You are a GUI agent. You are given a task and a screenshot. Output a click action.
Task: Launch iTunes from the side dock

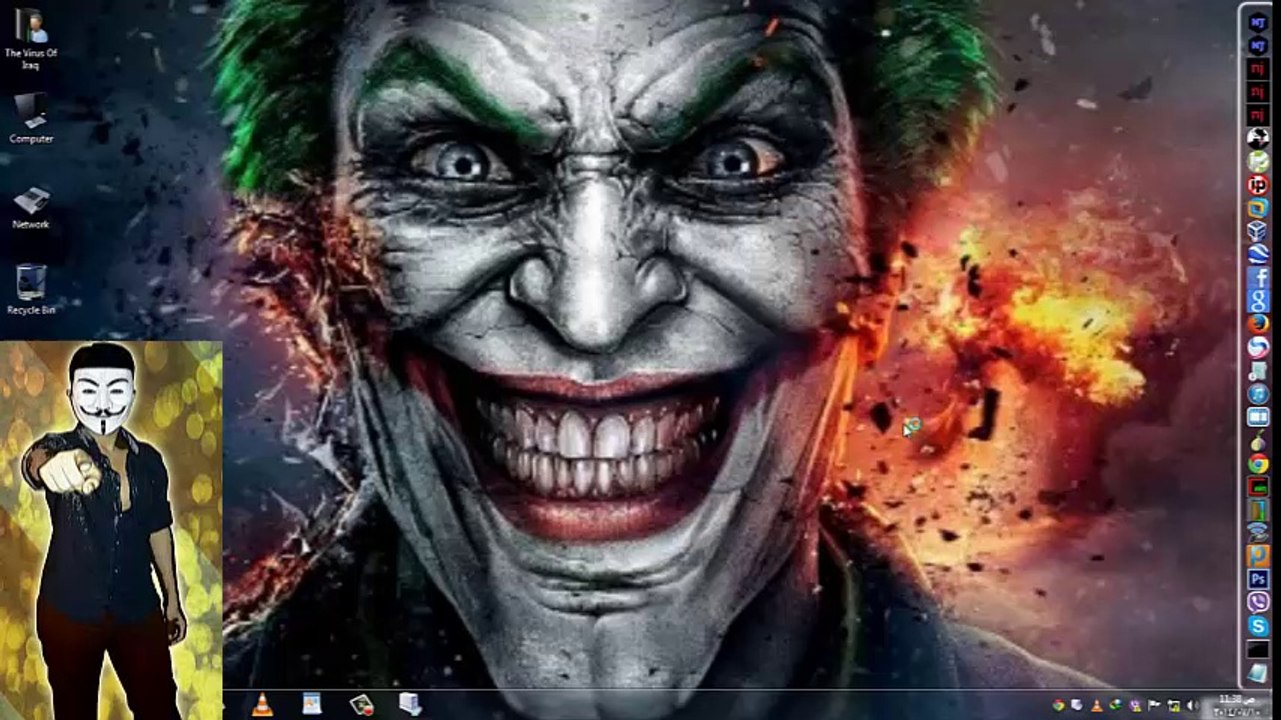tap(1258, 392)
